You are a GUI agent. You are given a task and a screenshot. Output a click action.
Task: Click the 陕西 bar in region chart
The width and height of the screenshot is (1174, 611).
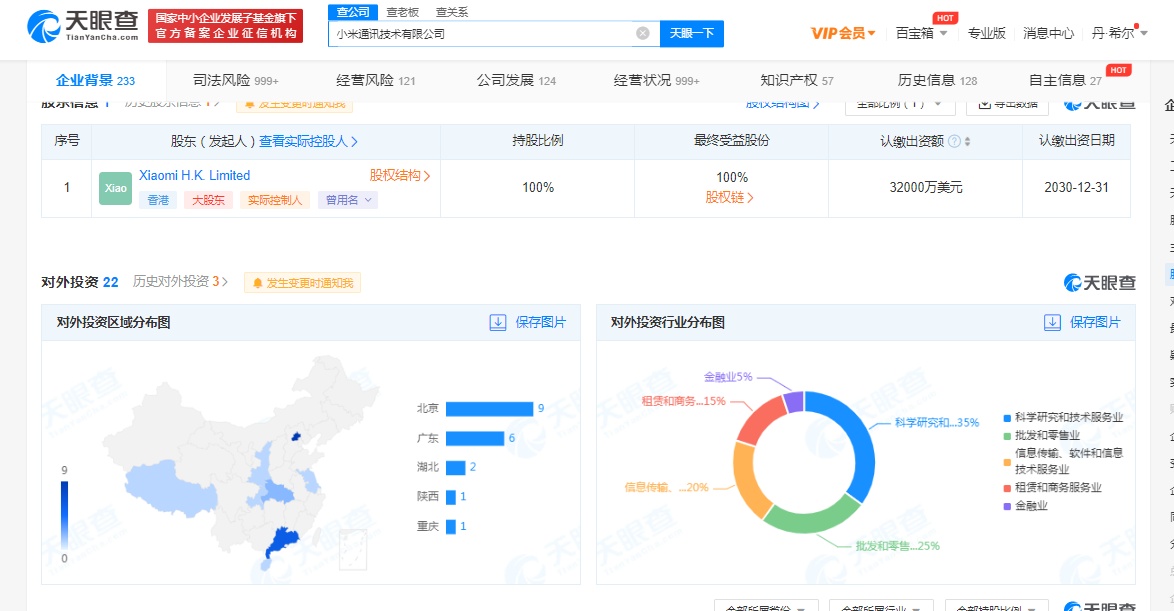[451, 496]
